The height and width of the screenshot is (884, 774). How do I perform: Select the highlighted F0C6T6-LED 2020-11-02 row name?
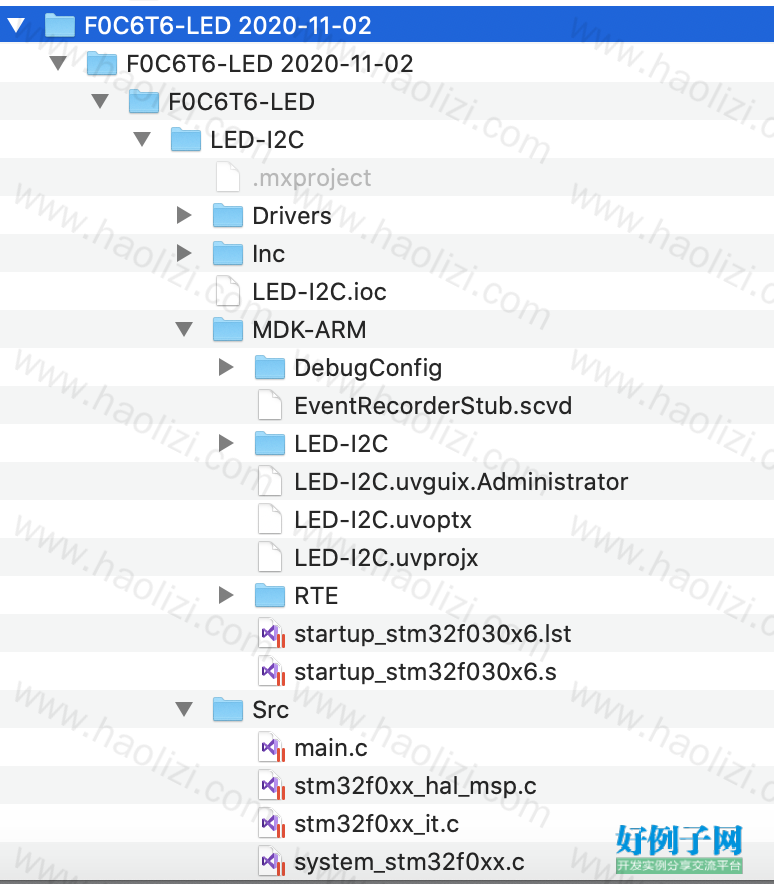pos(228,26)
